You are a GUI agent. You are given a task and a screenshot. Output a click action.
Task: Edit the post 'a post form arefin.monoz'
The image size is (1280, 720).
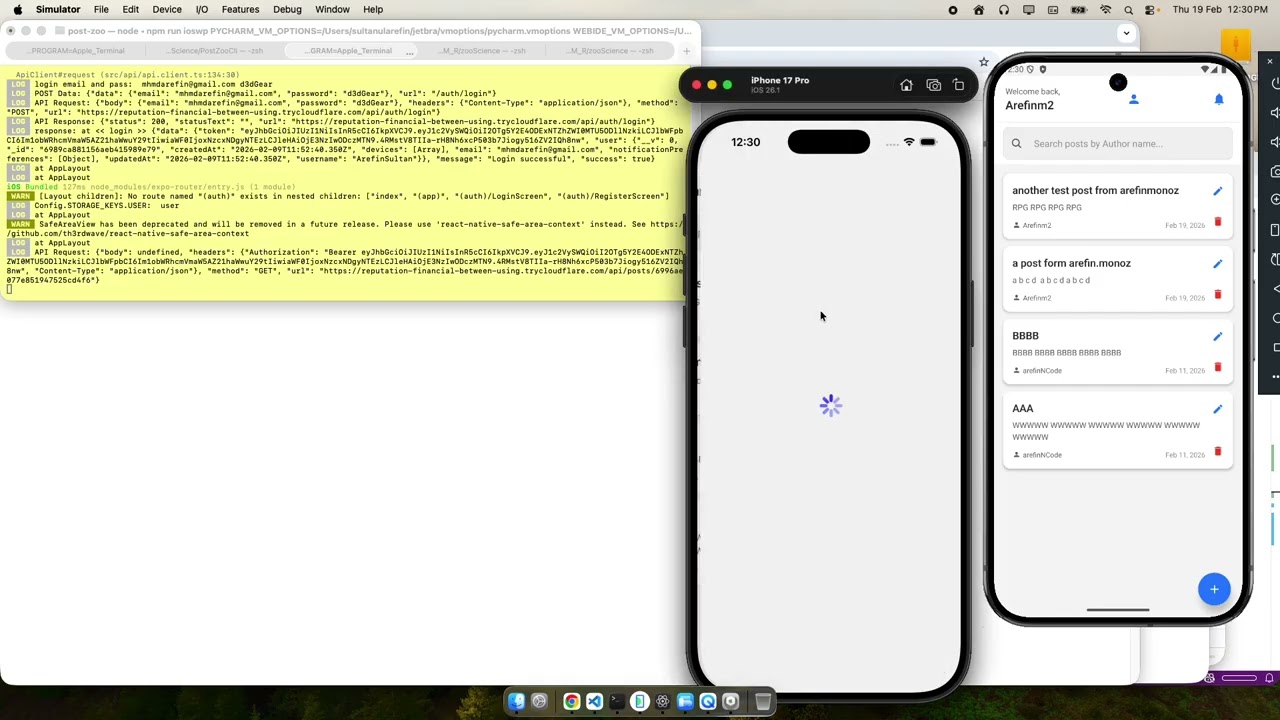[x=1217, y=264]
